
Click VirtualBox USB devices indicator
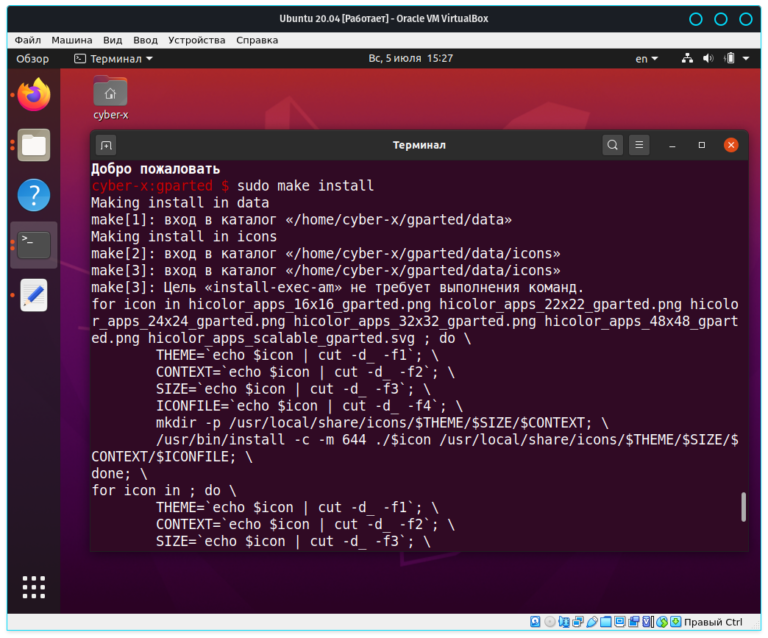pyautogui.click(x=592, y=622)
